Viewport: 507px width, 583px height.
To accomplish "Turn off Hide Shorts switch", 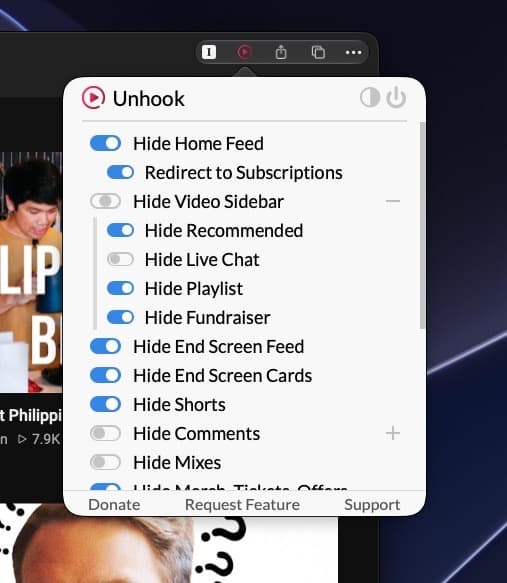I will pyautogui.click(x=106, y=404).
